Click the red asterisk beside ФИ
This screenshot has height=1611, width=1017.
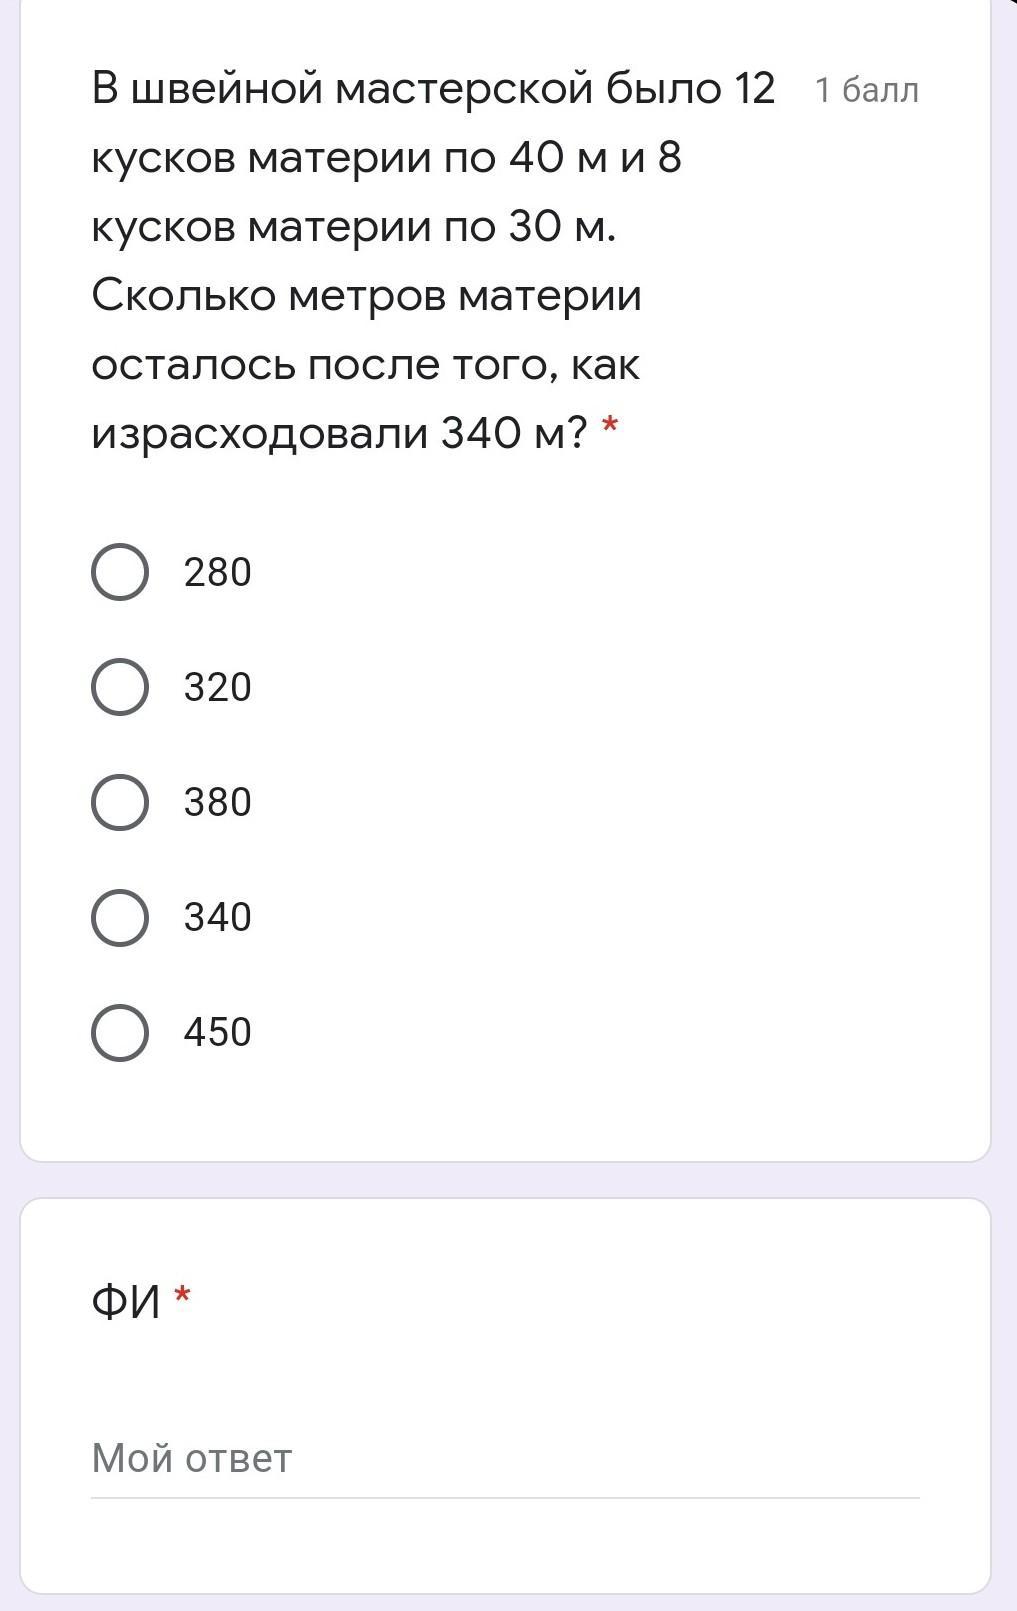click(x=182, y=1296)
